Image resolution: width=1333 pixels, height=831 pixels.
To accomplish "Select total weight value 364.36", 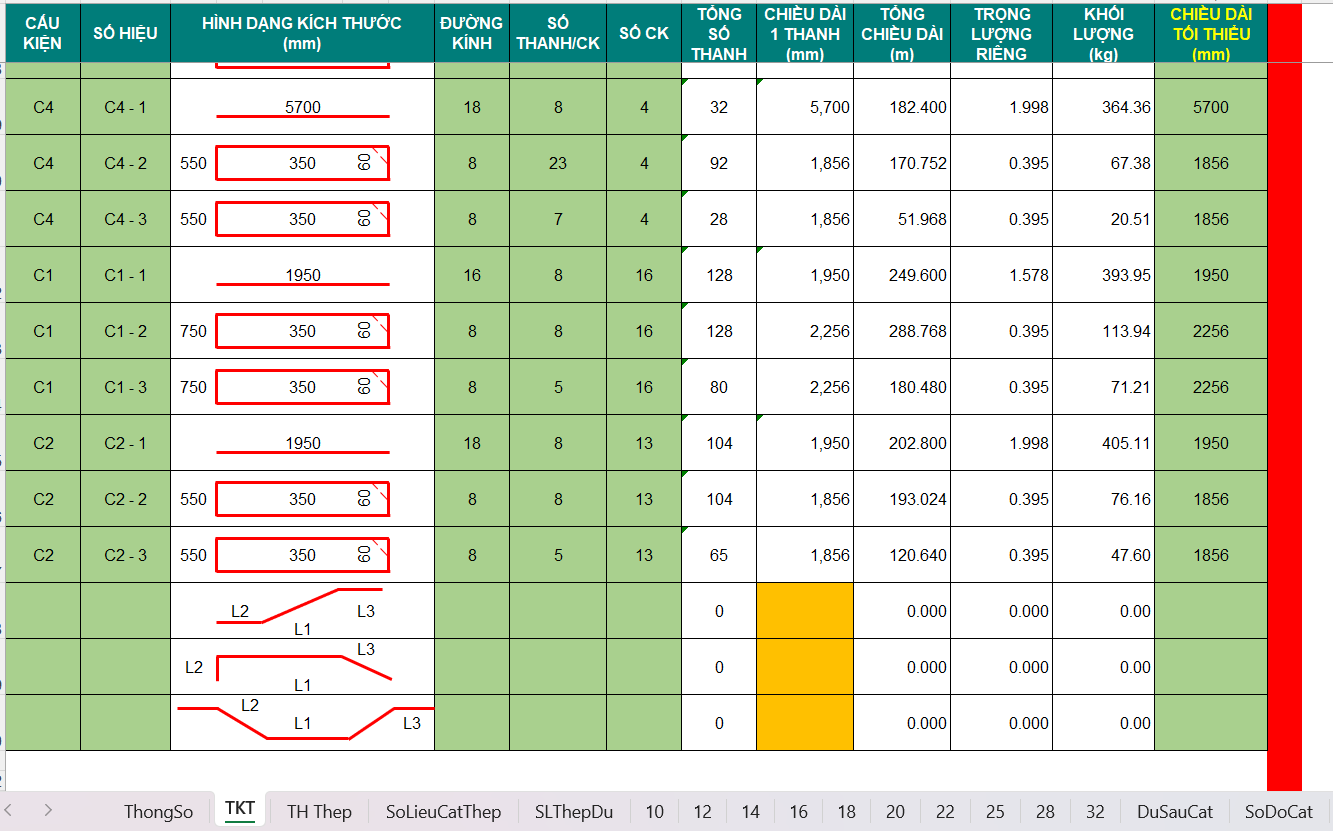I will point(1104,107).
